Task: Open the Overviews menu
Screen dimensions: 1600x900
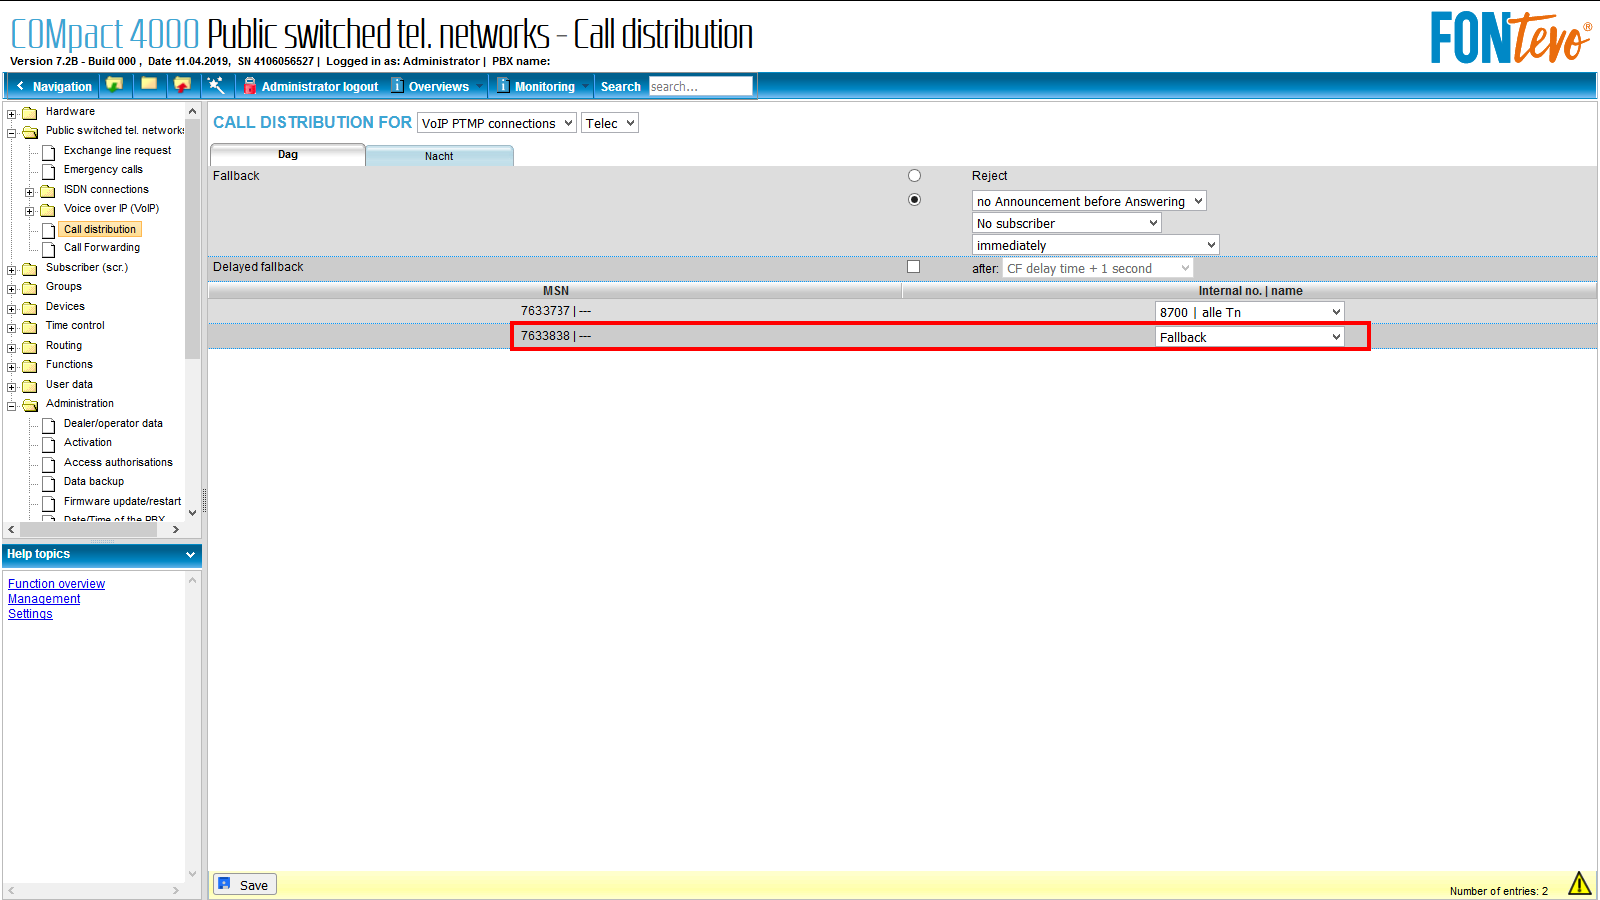Action: coord(439,87)
